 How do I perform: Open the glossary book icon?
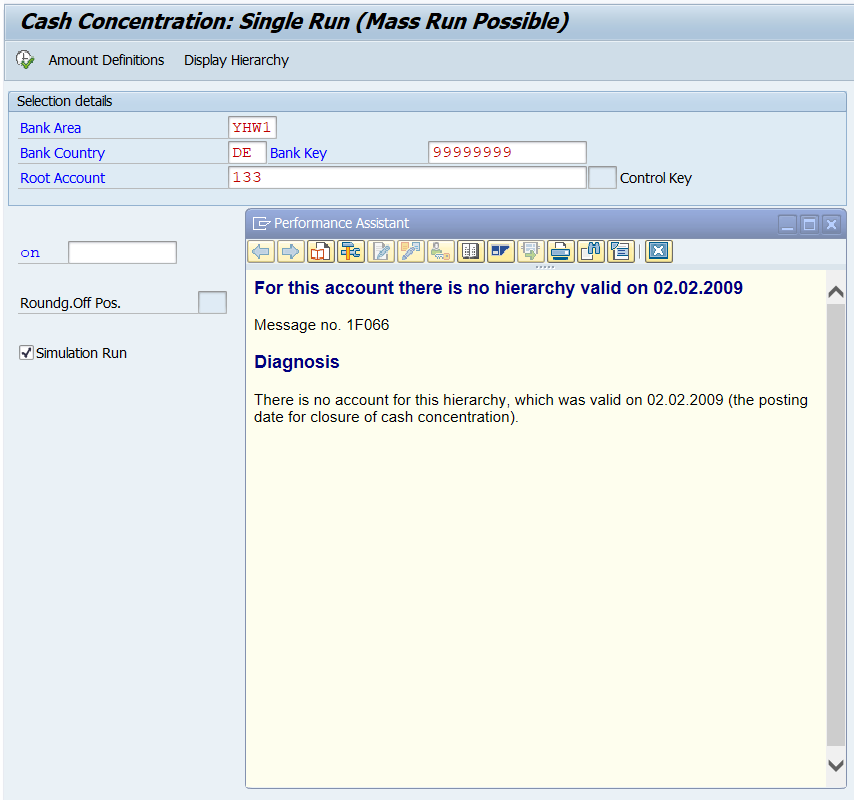point(471,252)
